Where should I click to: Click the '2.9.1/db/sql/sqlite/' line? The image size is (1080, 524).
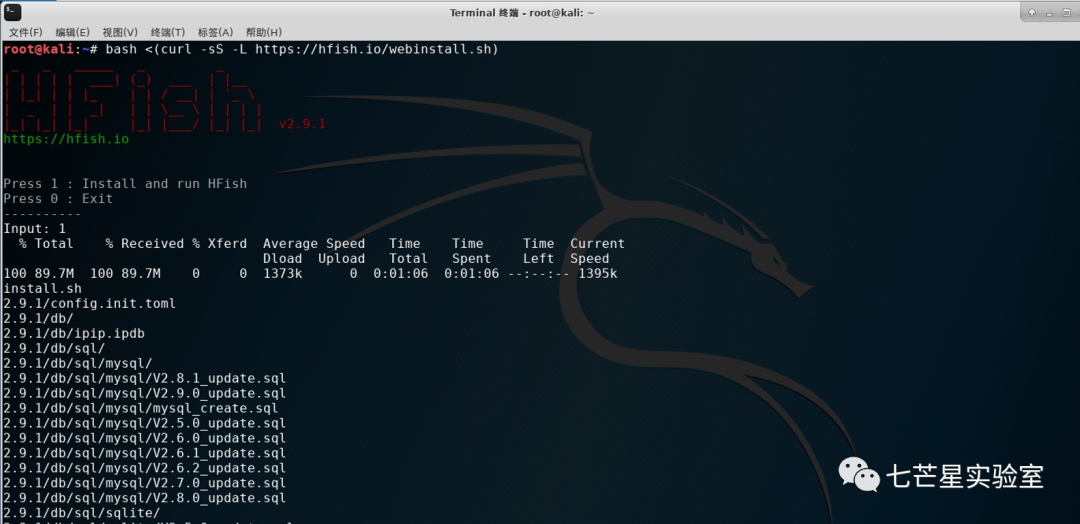point(81,513)
